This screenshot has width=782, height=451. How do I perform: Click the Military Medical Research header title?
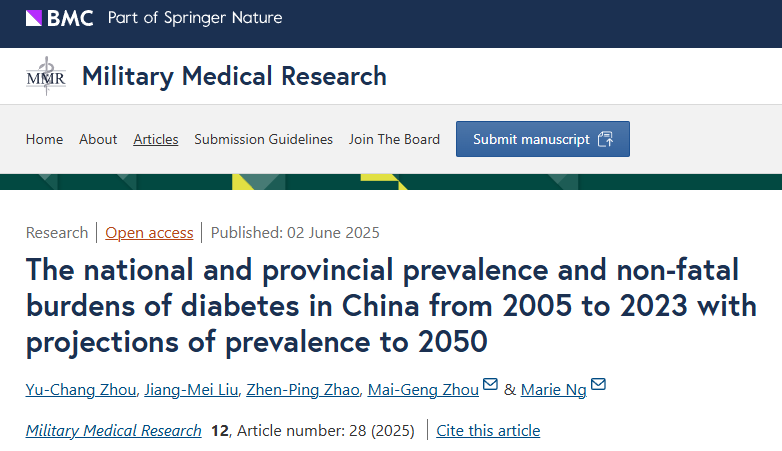233,76
